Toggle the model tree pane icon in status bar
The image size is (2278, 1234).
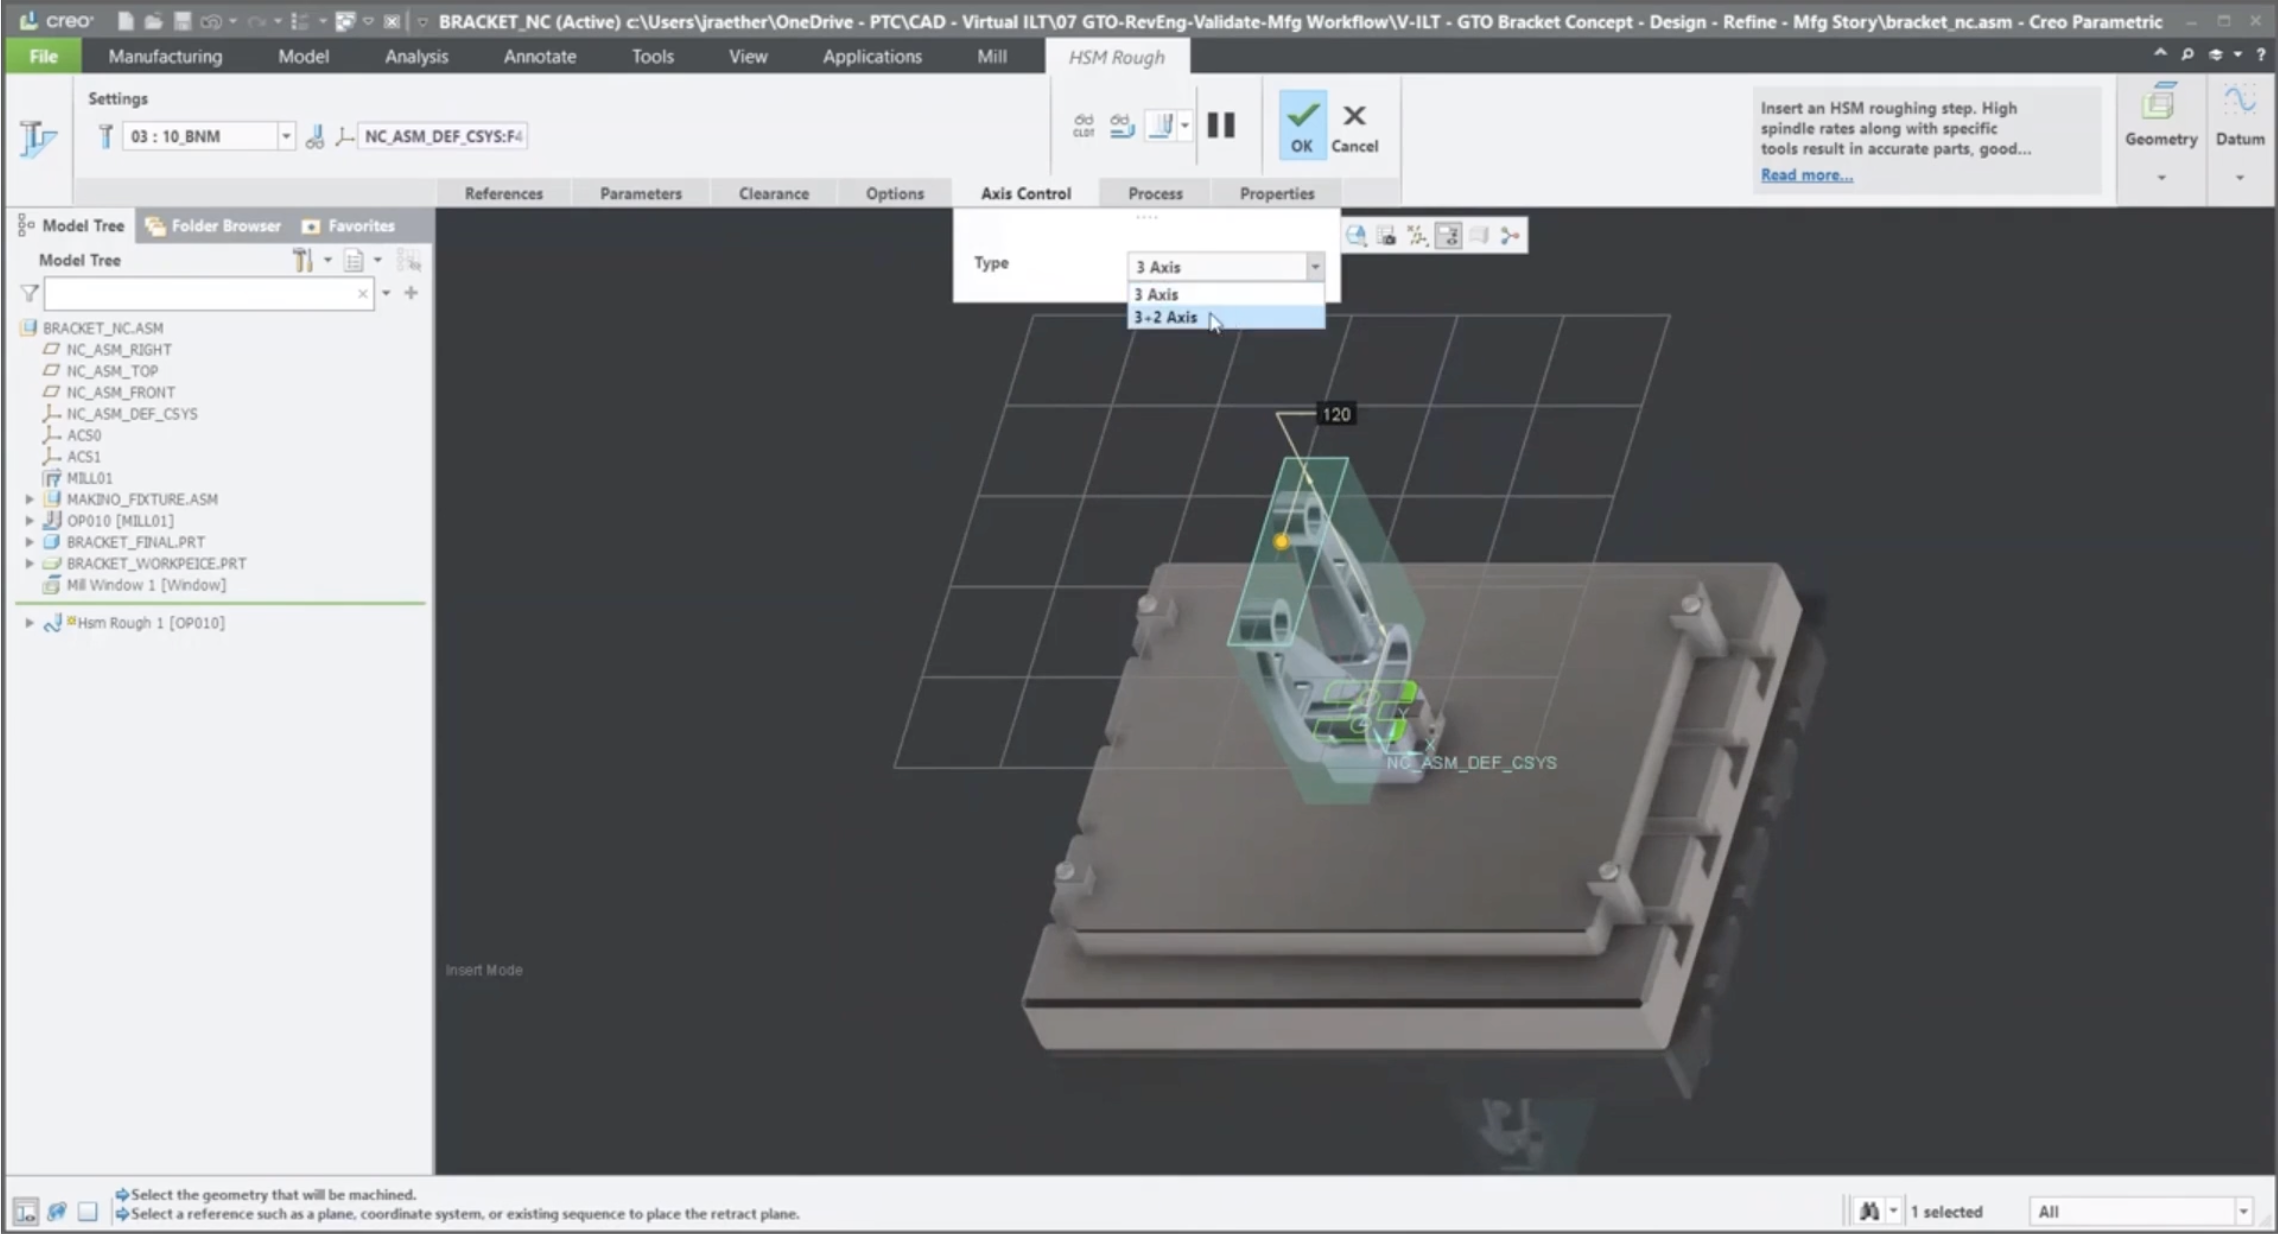pyautogui.click(x=25, y=1211)
